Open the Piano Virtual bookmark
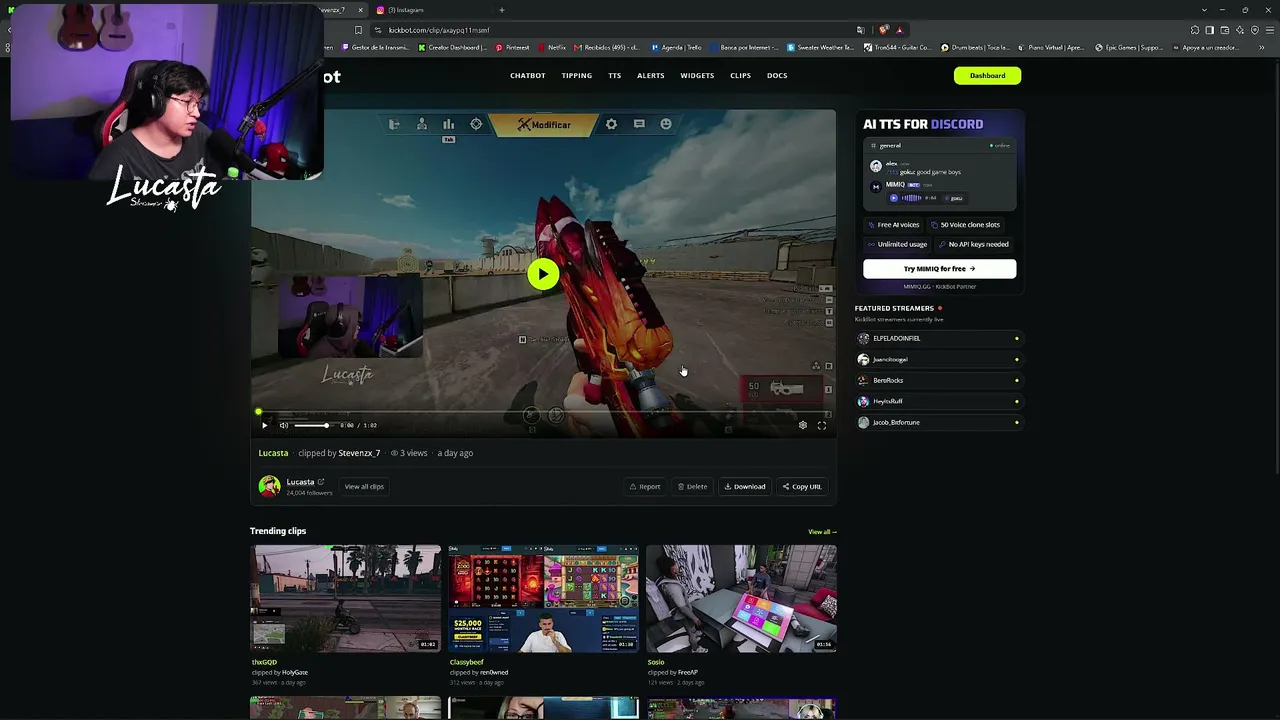 coord(1052,47)
